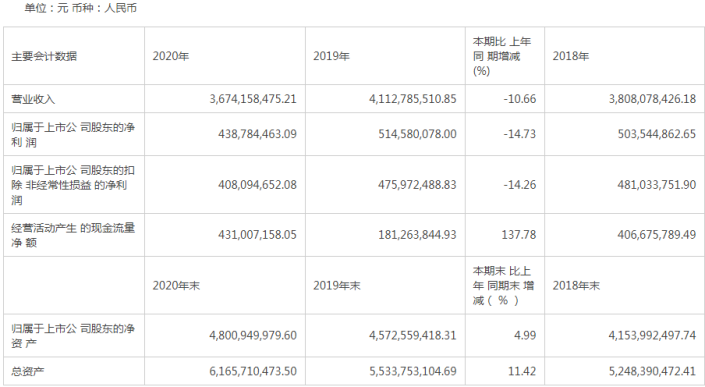The width and height of the screenshot is (705, 387).
Task: Click total assets value 6,165,710,473.50
Action: pos(253,371)
